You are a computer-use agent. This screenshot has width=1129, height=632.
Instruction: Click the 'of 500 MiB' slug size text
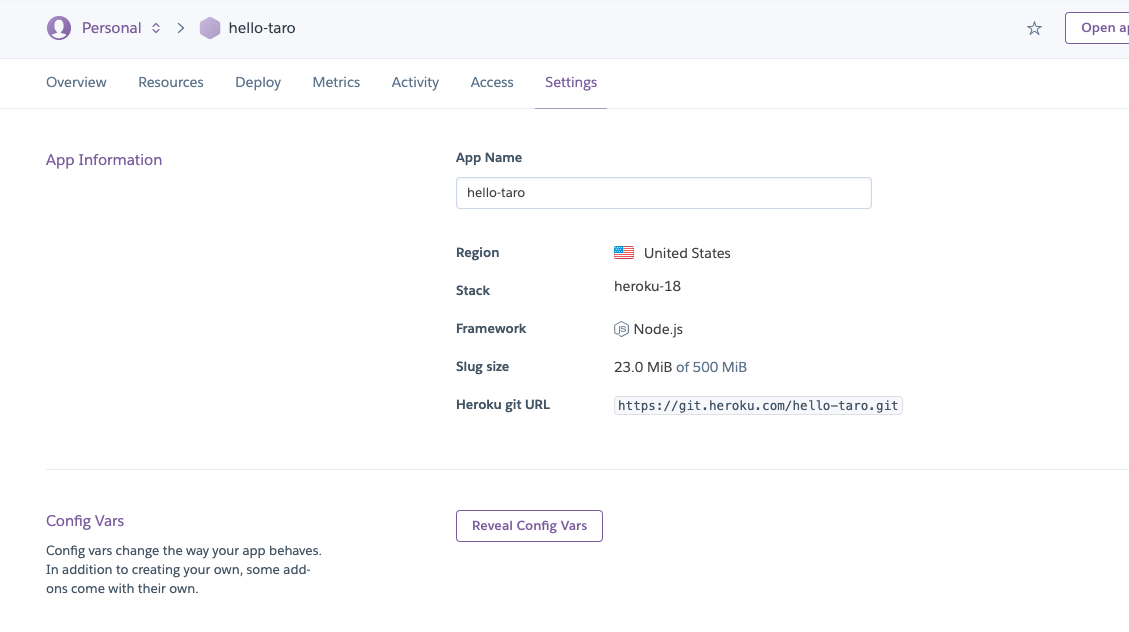pos(711,367)
